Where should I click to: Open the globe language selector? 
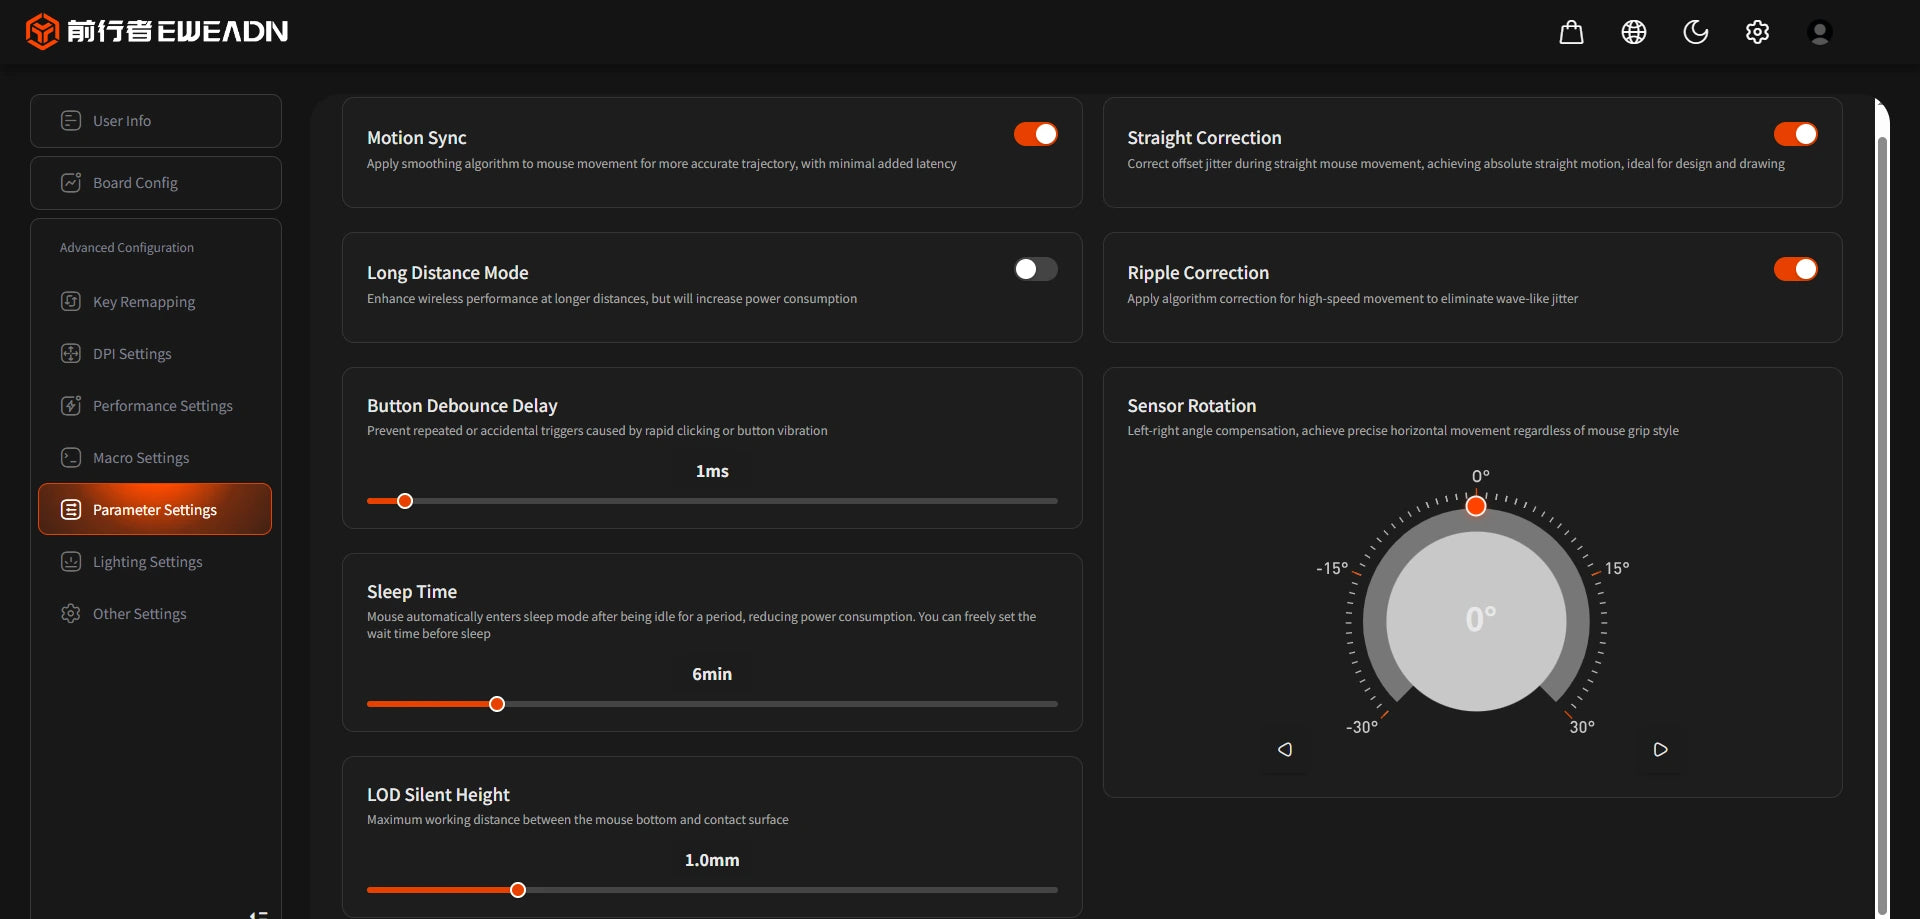pyautogui.click(x=1634, y=32)
